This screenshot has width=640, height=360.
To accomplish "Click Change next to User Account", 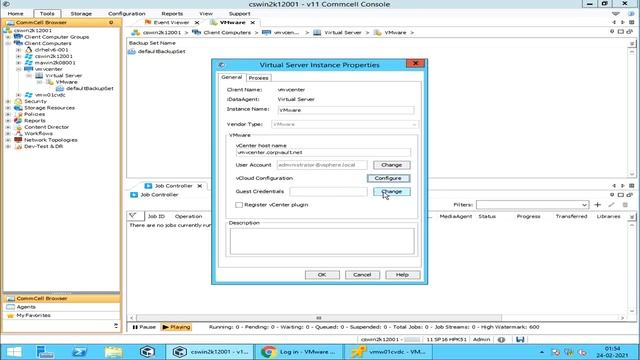I will pyautogui.click(x=391, y=165).
